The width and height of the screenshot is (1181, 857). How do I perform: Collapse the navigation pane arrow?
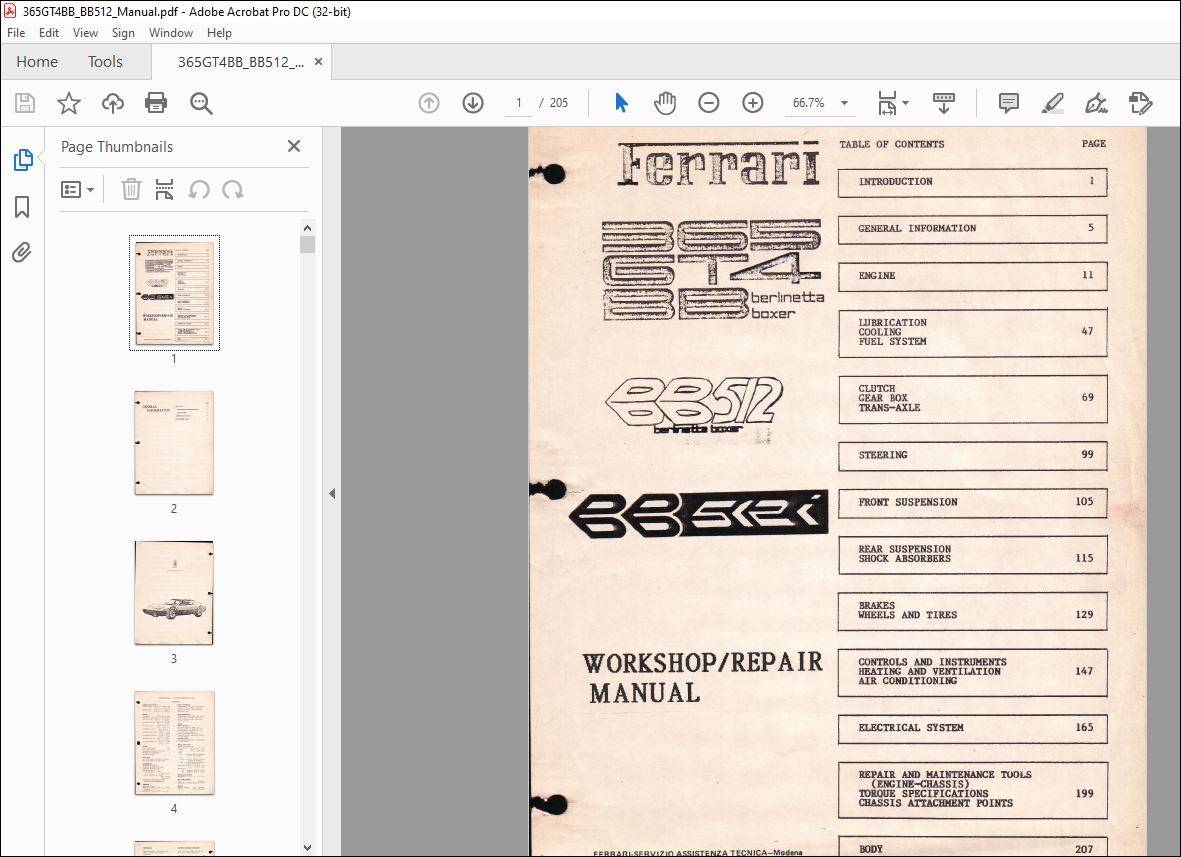point(332,493)
